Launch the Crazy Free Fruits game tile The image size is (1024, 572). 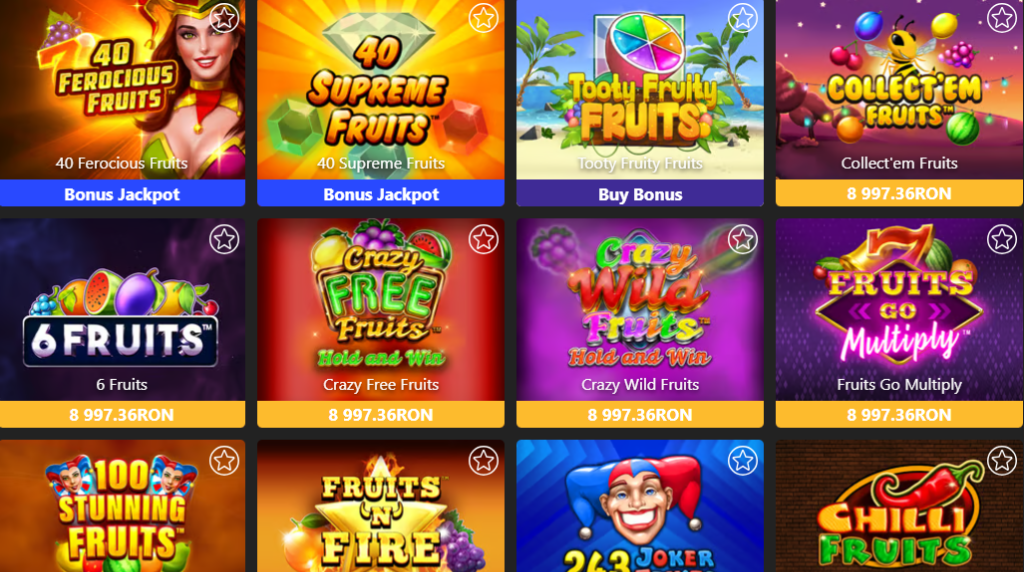point(381,310)
